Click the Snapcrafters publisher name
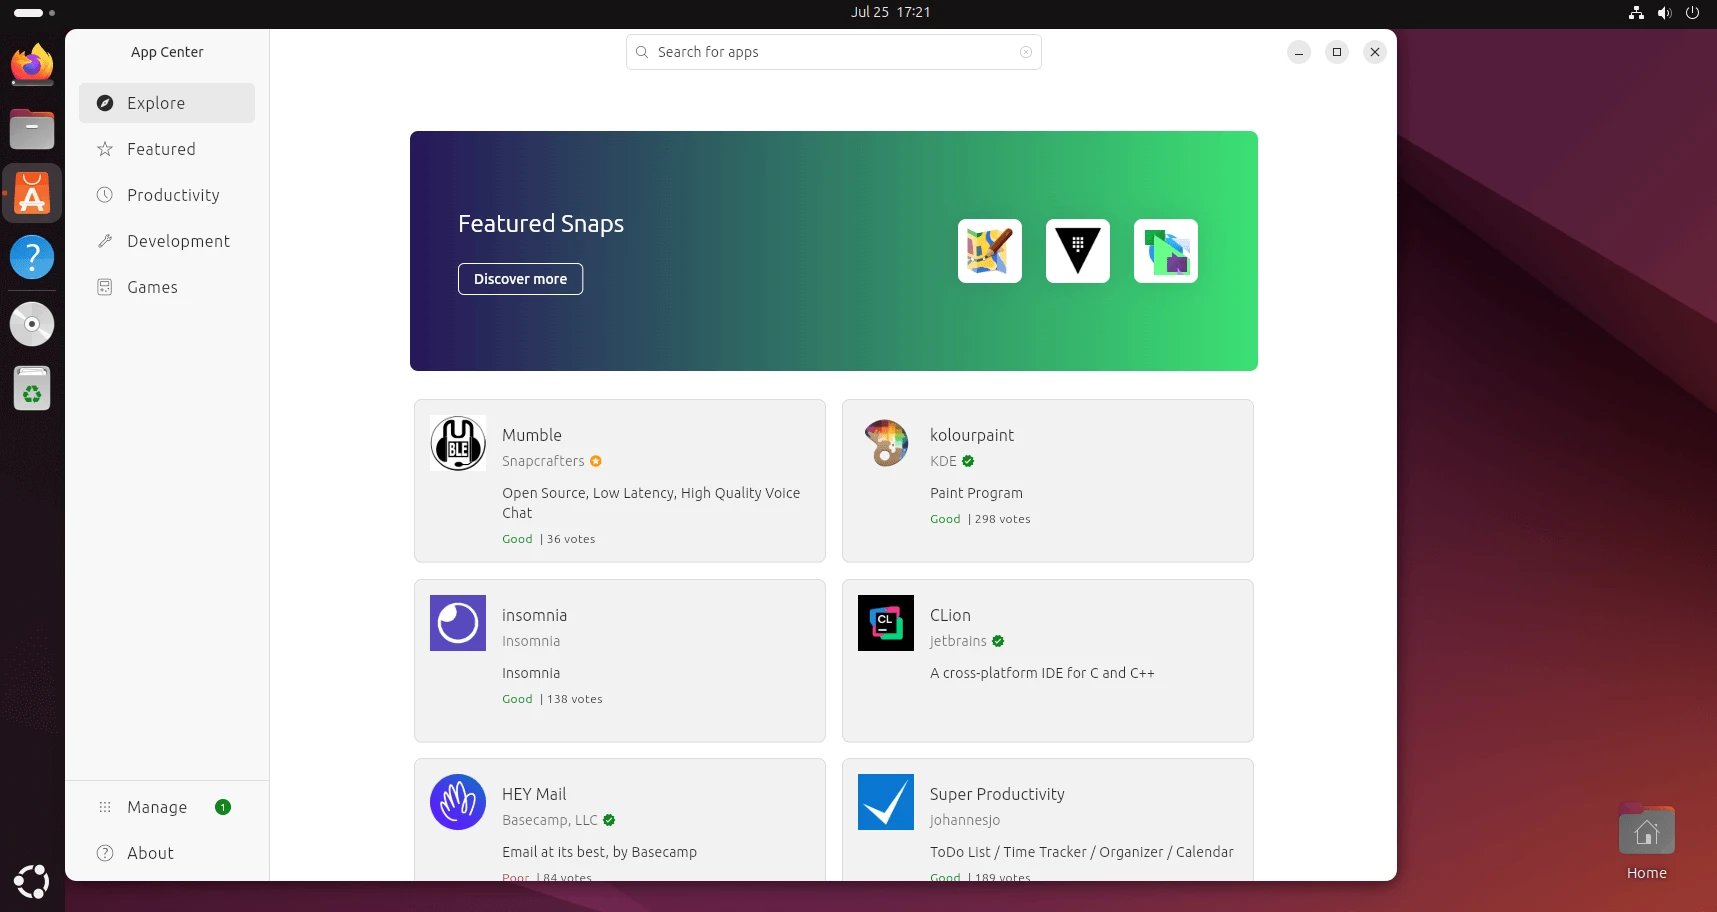Screen dimensions: 1717x912 (x=543, y=461)
